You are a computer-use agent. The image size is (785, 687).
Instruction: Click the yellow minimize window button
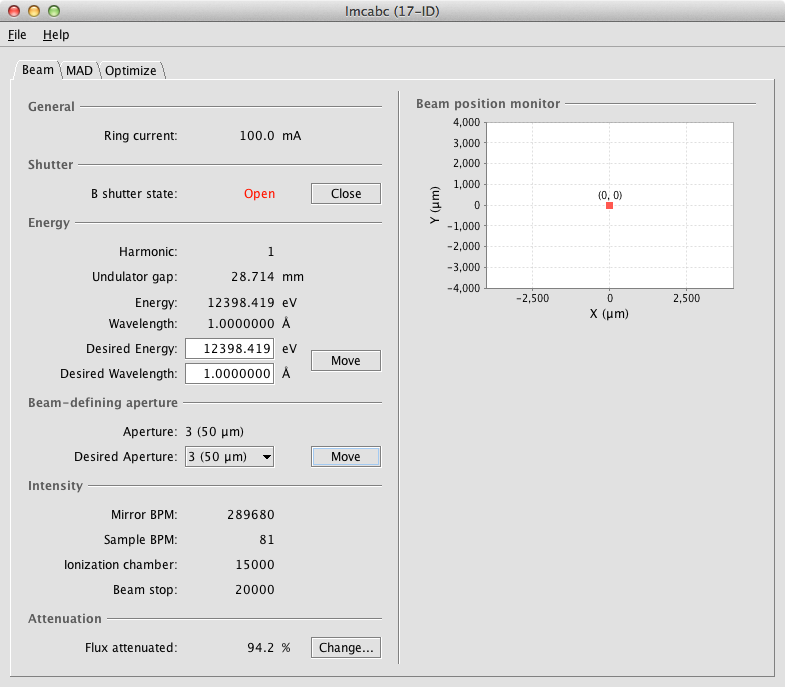click(x=34, y=11)
